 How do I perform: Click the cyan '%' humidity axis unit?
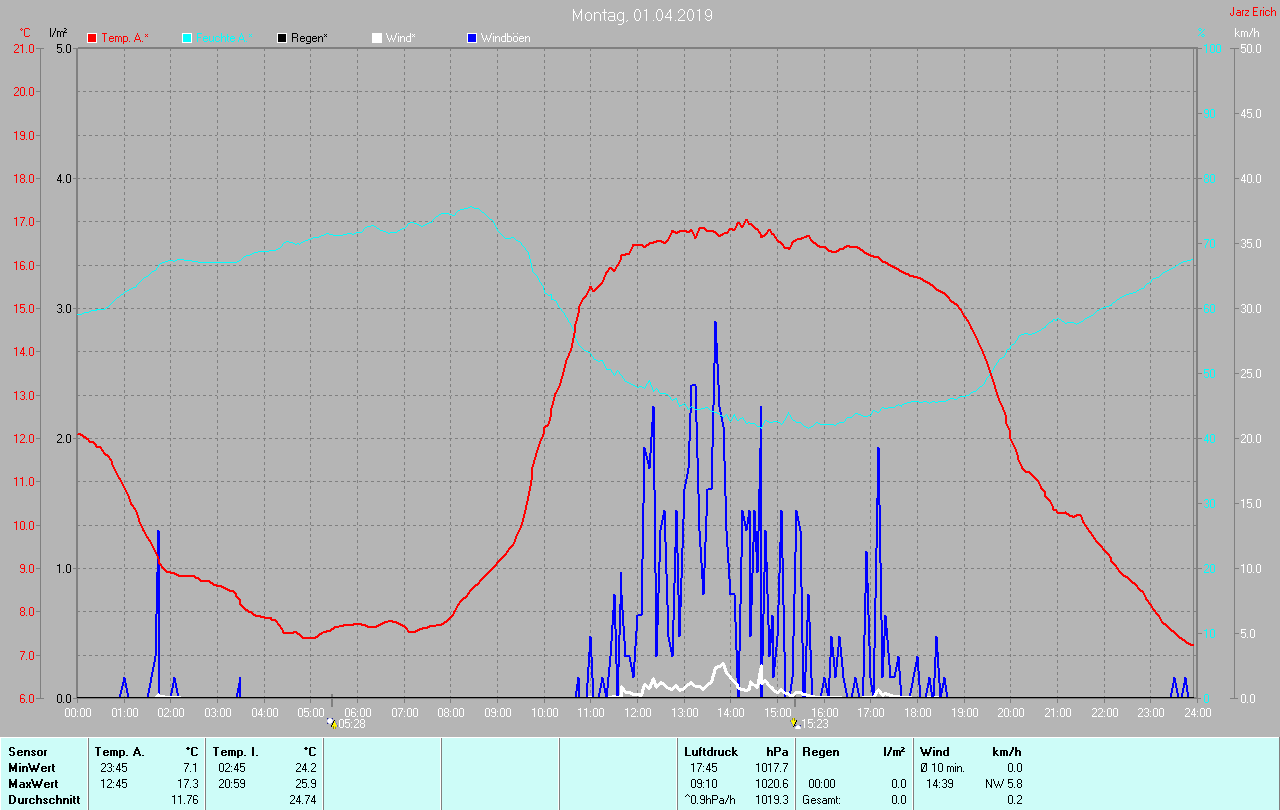(1203, 33)
